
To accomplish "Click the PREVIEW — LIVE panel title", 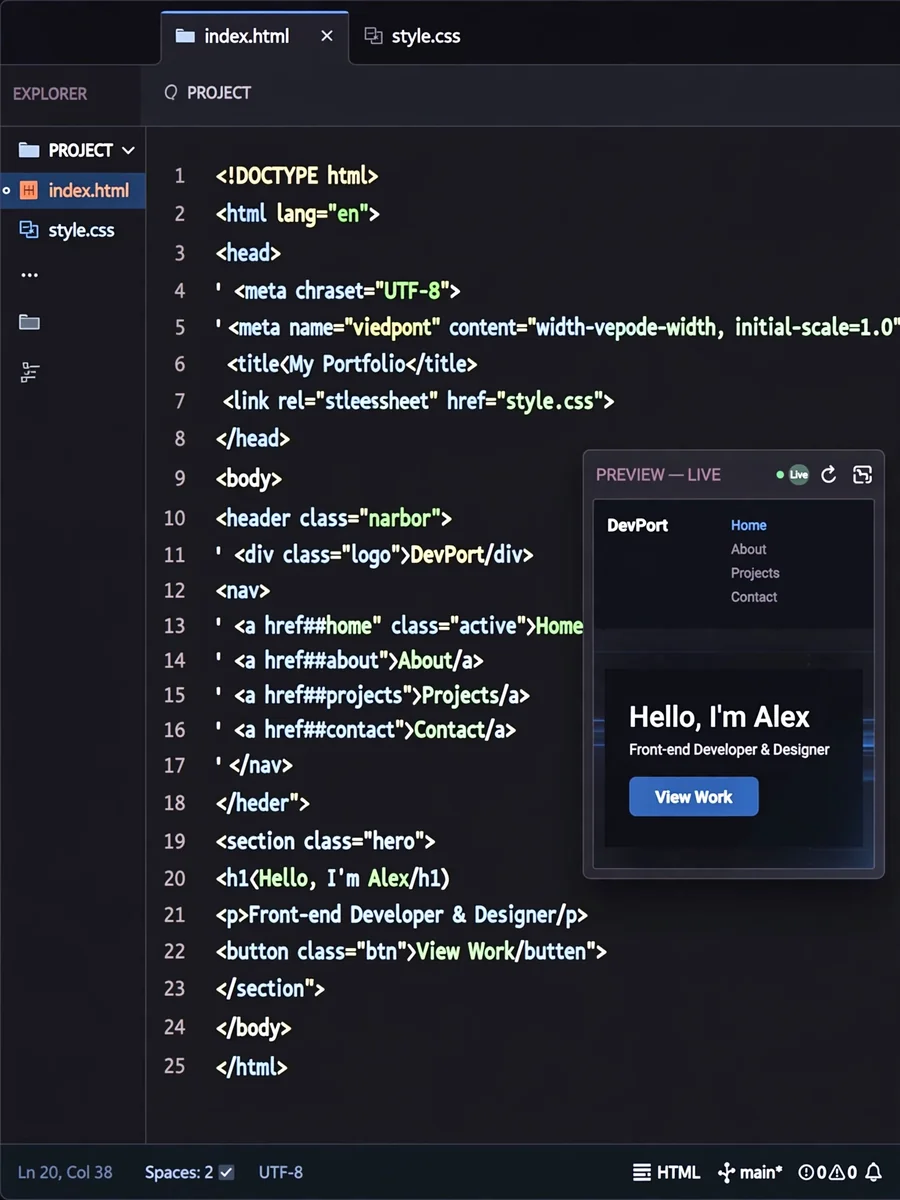I will click(658, 475).
